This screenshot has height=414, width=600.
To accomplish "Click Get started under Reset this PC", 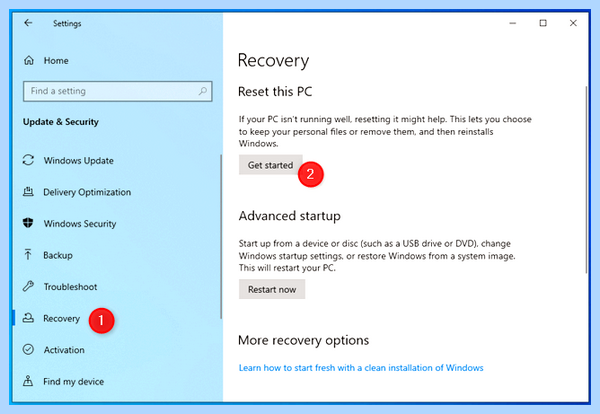I will pyautogui.click(x=271, y=165).
